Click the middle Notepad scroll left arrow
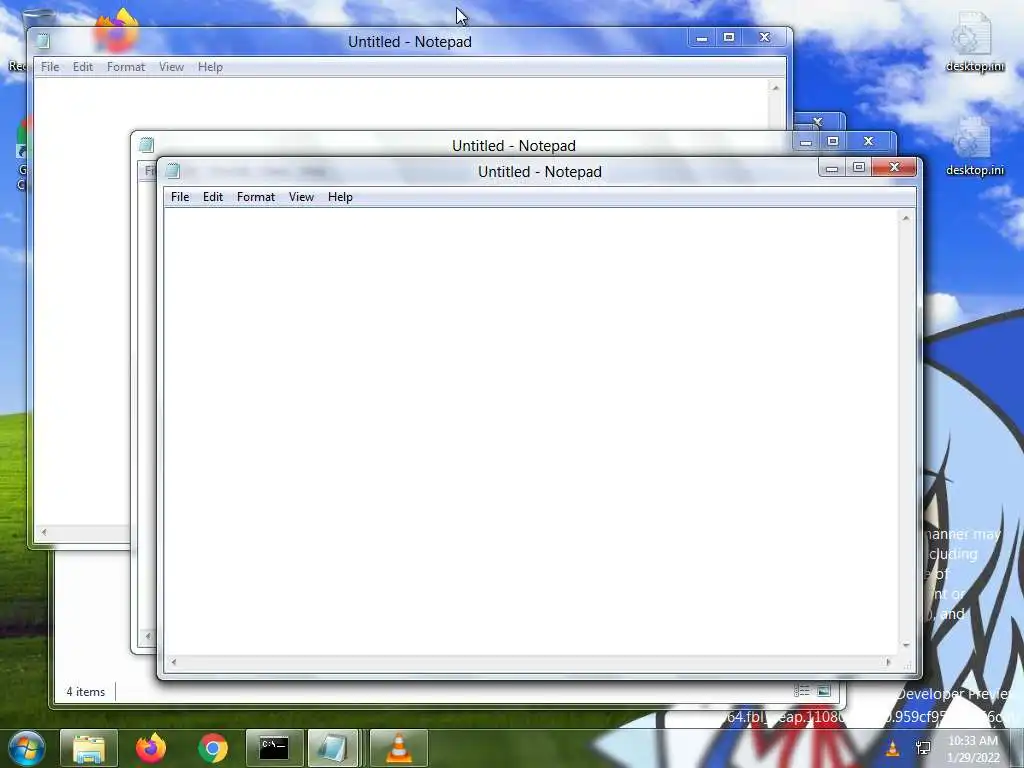The height and width of the screenshot is (768, 1024). tap(148, 635)
